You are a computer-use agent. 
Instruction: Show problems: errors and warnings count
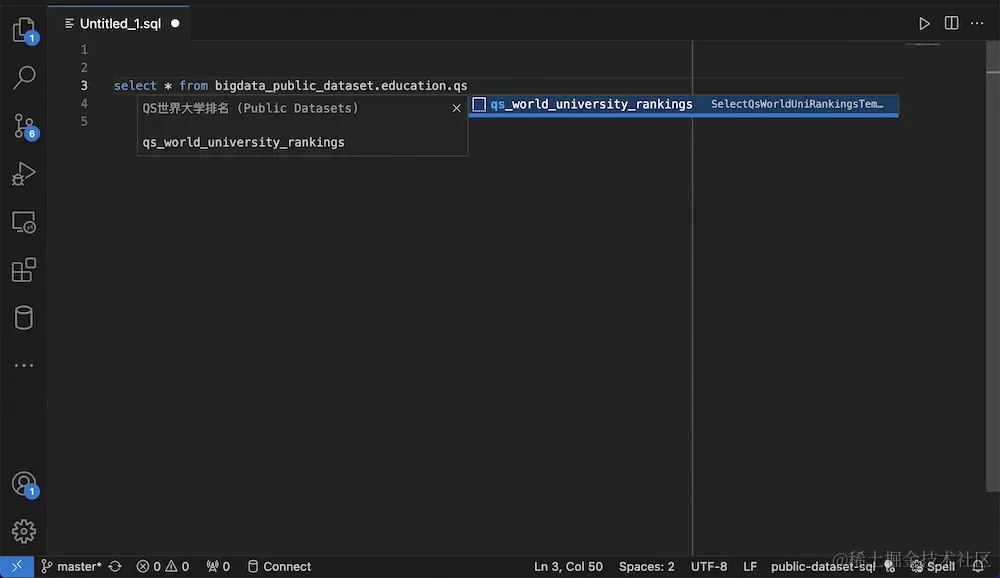[x=163, y=567]
